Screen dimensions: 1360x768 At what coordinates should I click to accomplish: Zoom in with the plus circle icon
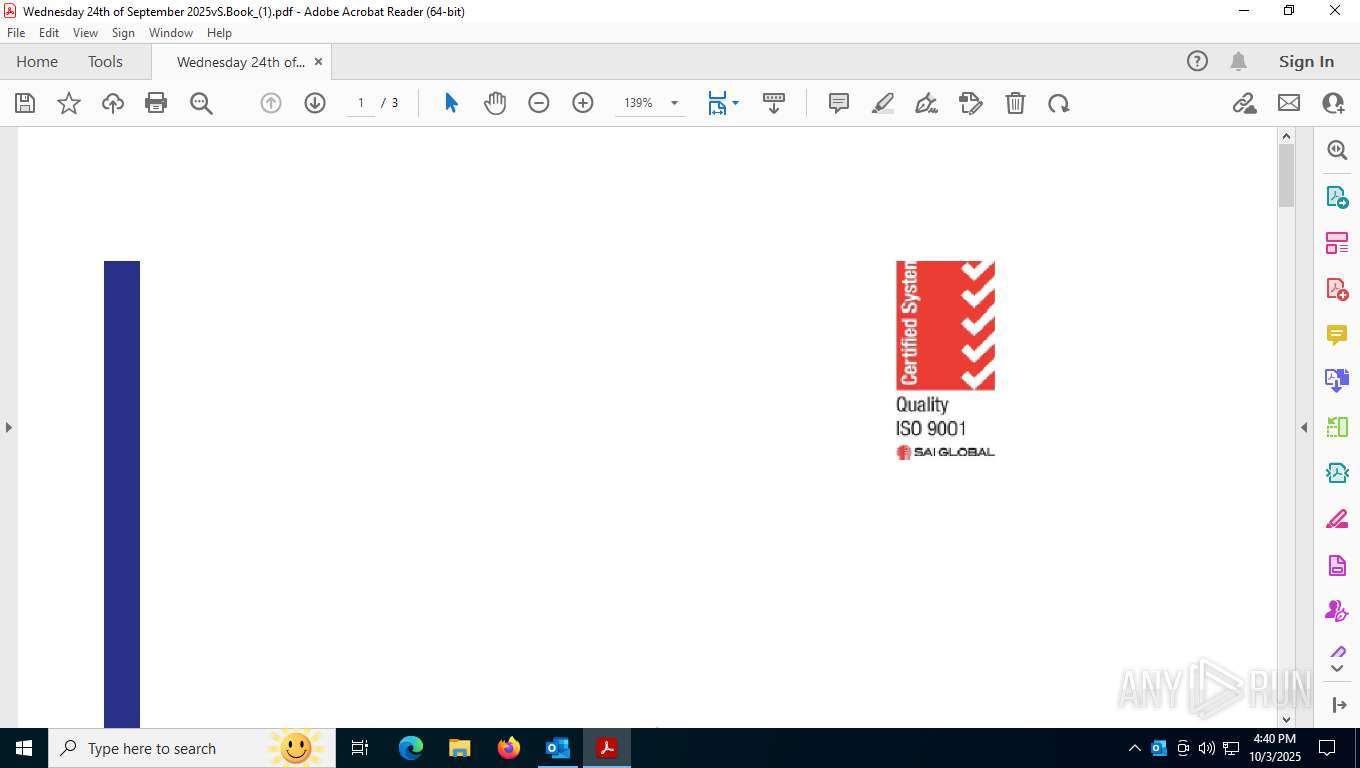(x=583, y=103)
